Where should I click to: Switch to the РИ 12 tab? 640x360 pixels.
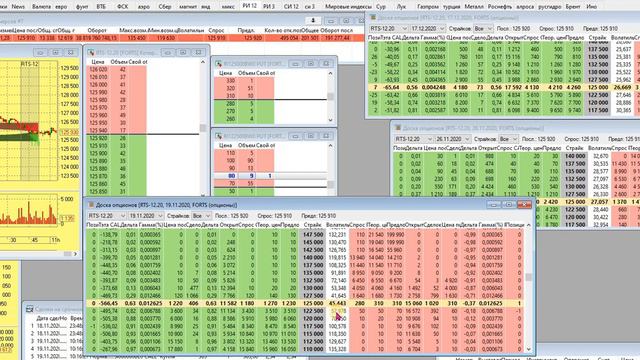(249, 6)
